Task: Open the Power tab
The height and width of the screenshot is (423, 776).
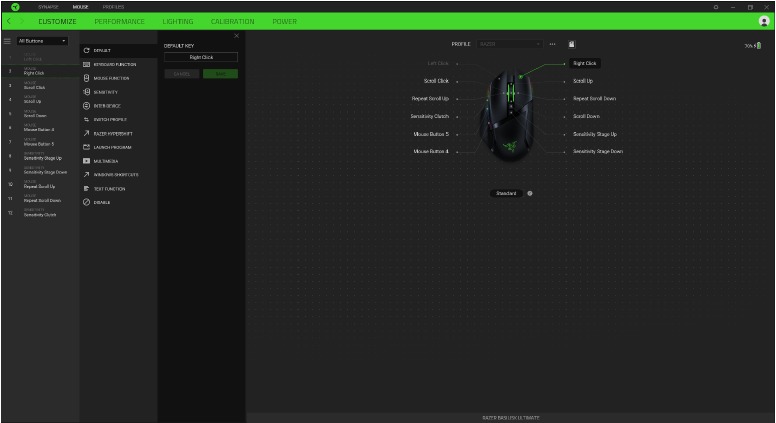Action: [x=285, y=21]
